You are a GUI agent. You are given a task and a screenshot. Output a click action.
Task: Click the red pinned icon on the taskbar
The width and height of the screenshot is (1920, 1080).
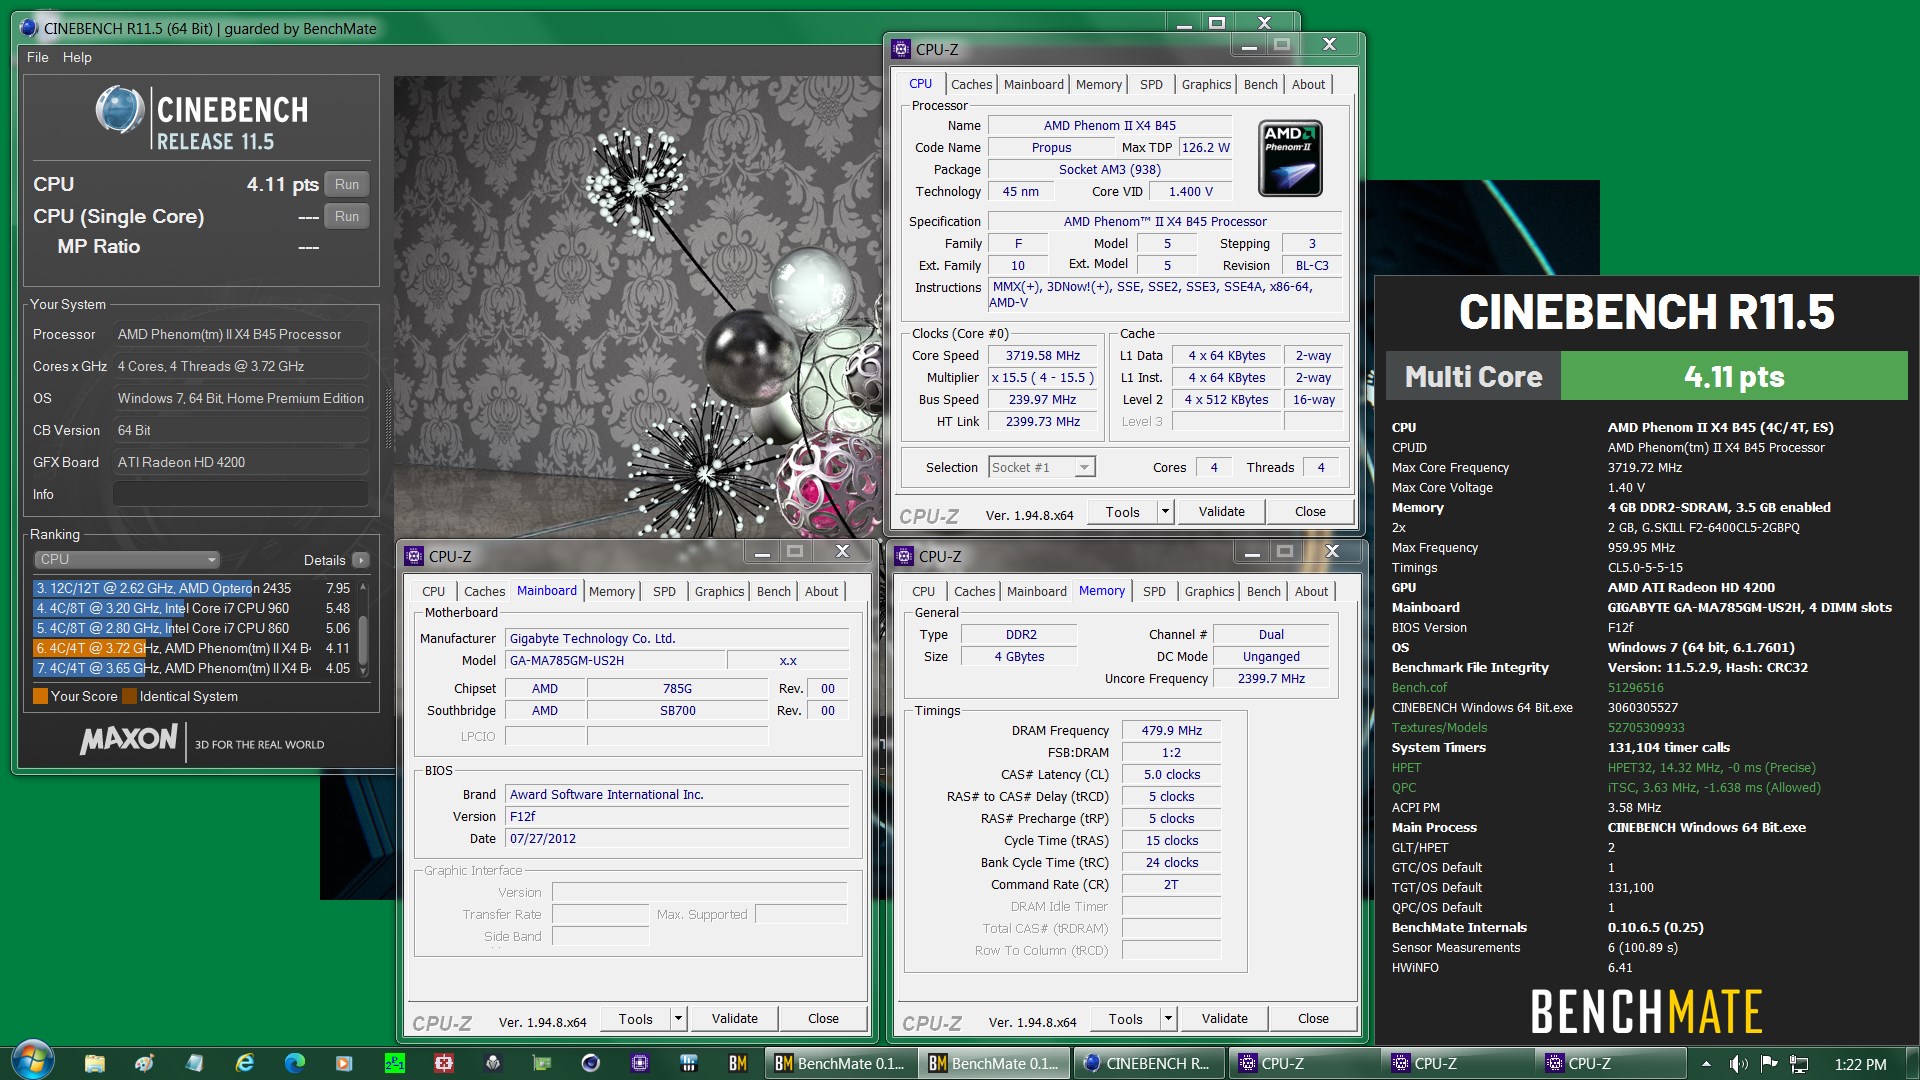coord(443,1063)
